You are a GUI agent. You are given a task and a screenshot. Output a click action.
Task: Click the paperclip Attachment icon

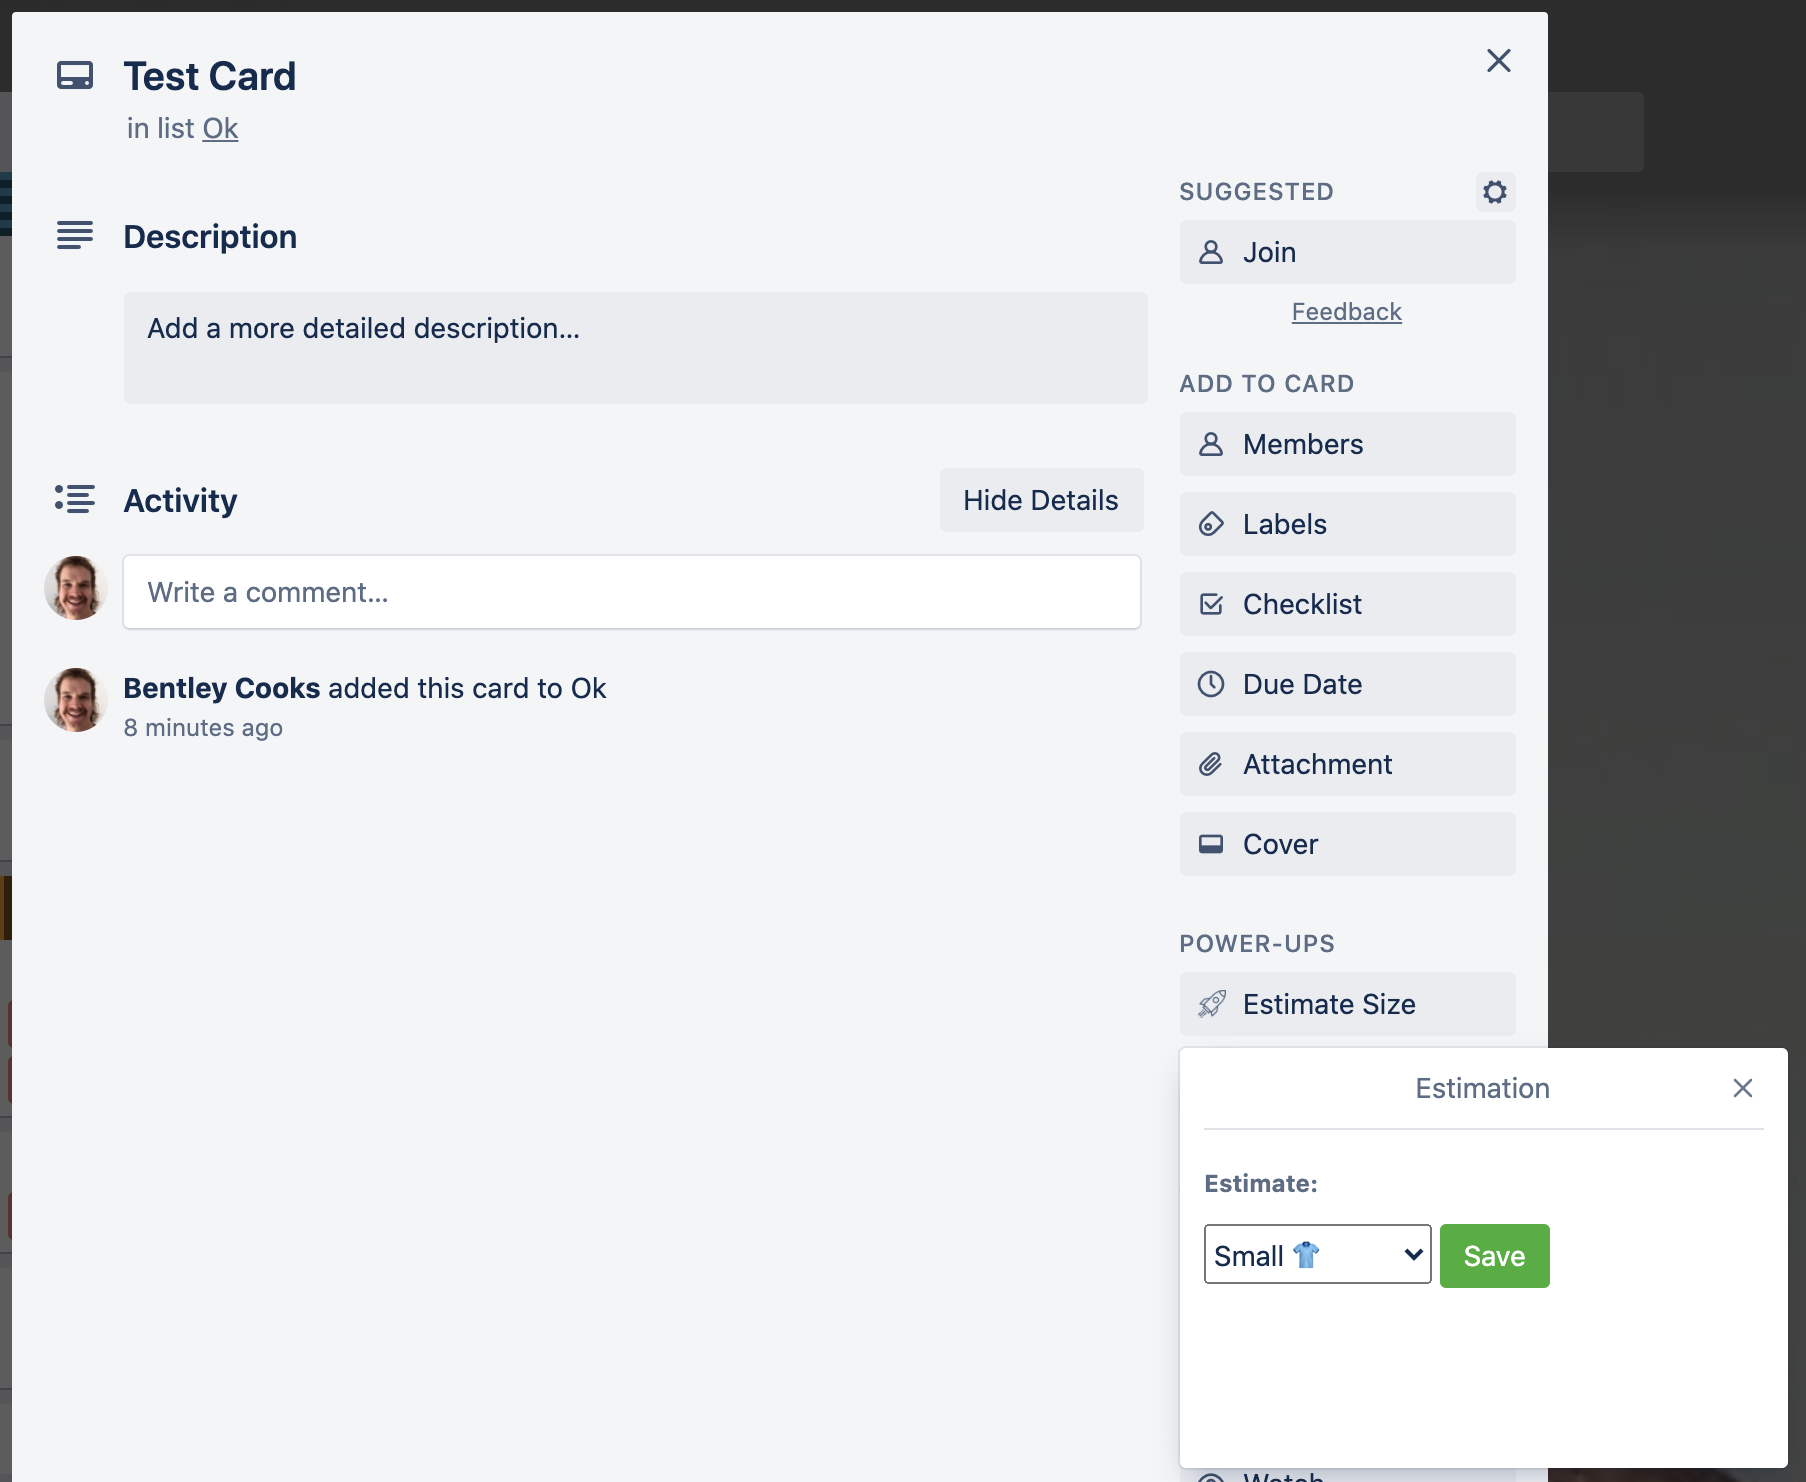pos(1211,764)
